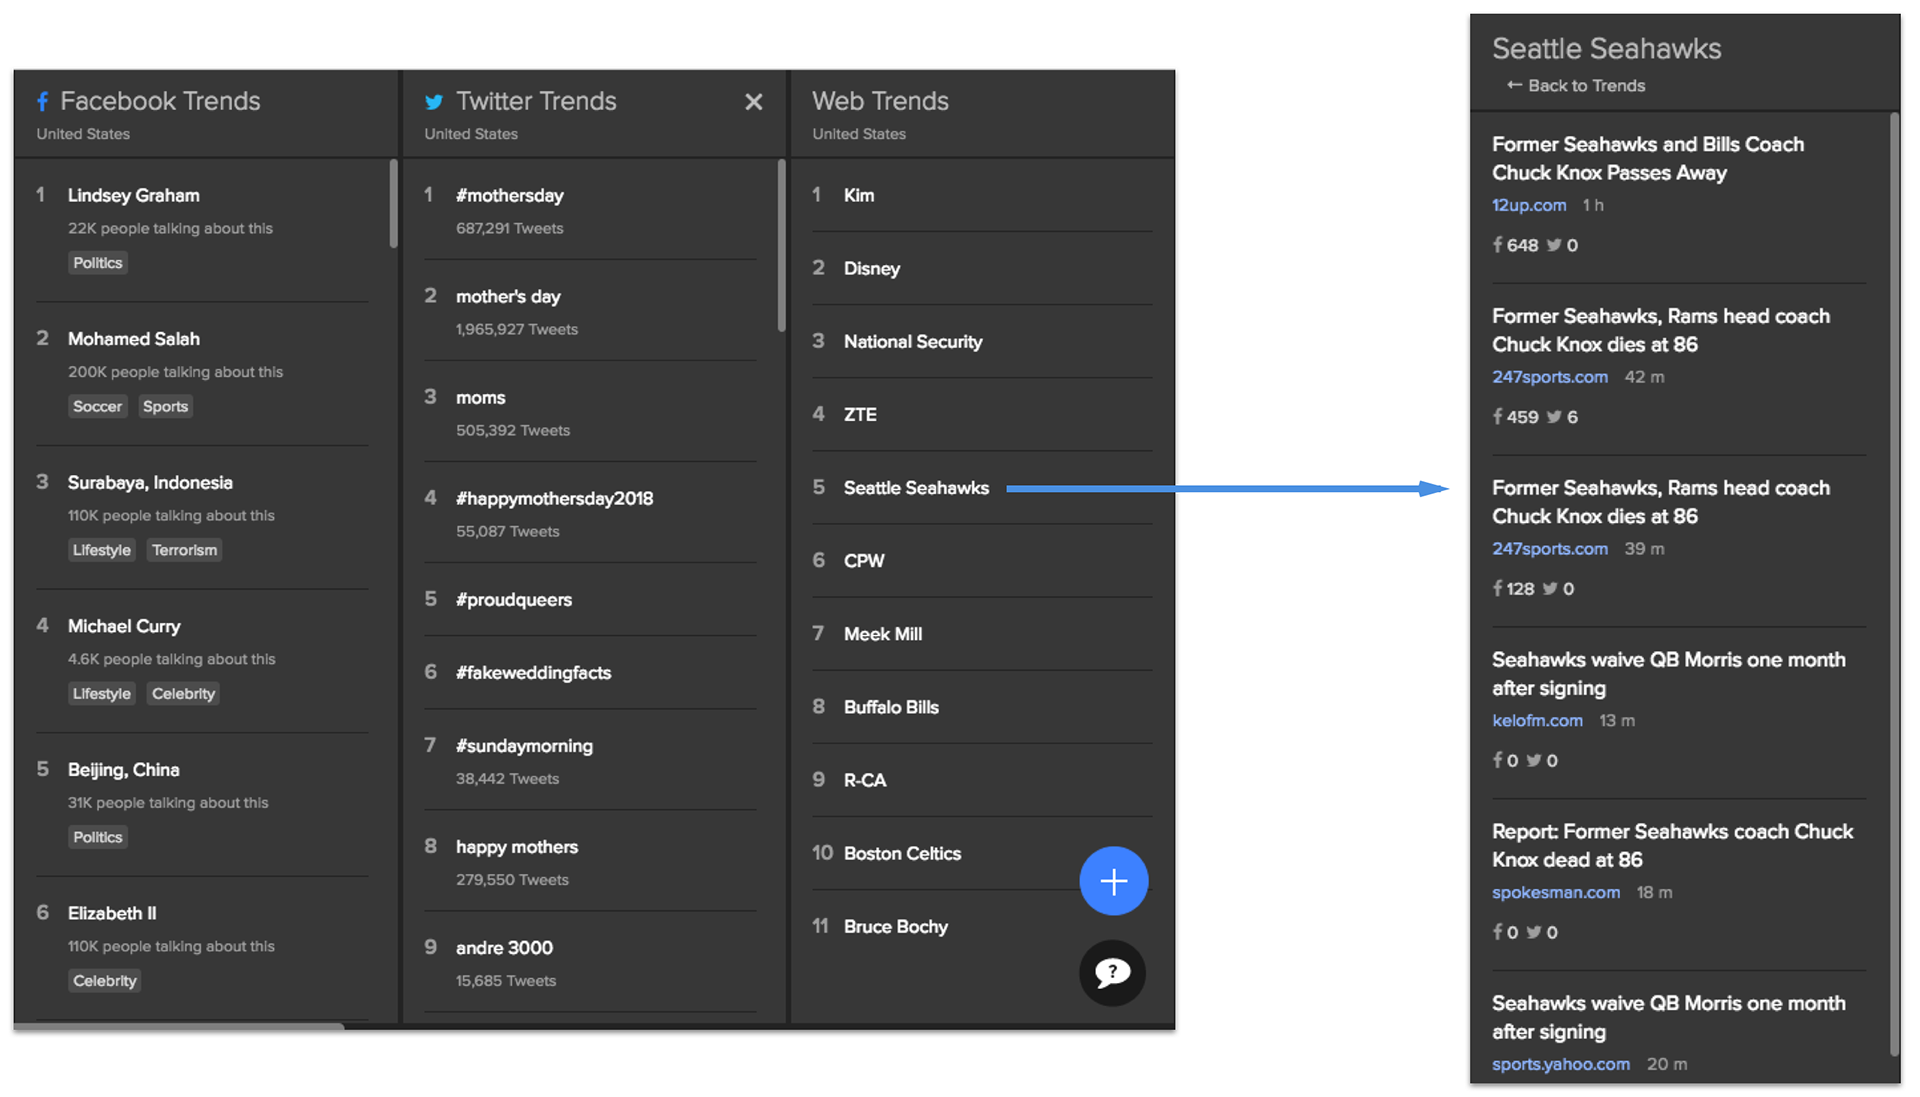Click Seattle Seahawks panel scrollbar
Screen dimensions: 1920x1097
[x=1894, y=584]
